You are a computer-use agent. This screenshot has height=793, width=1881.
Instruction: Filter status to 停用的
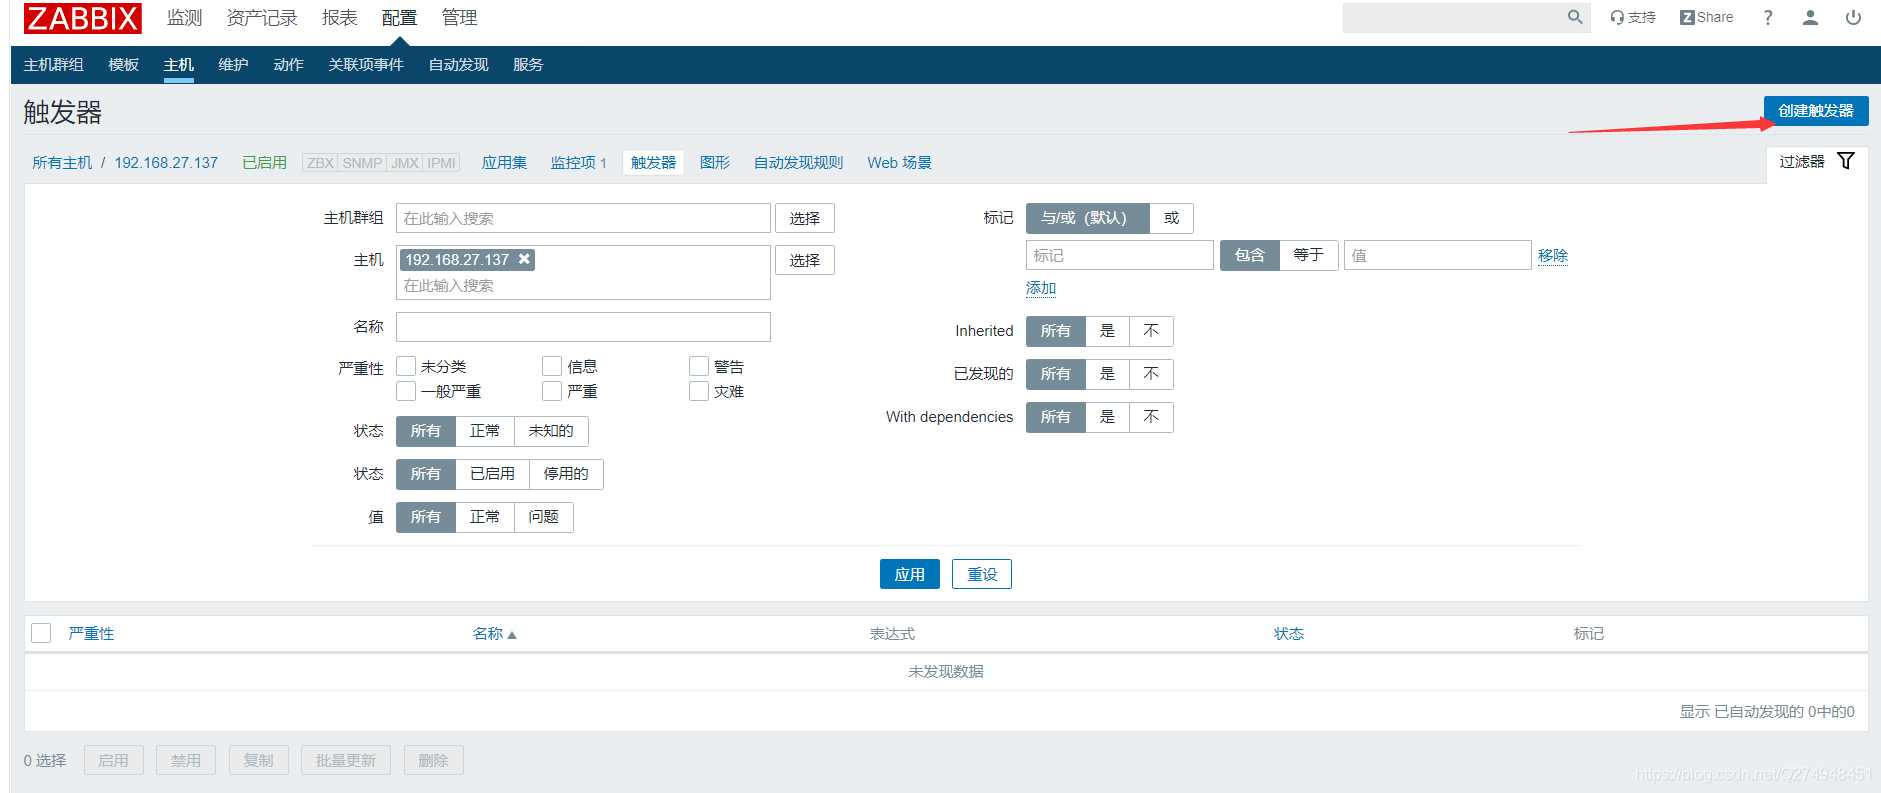coord(566,474)
